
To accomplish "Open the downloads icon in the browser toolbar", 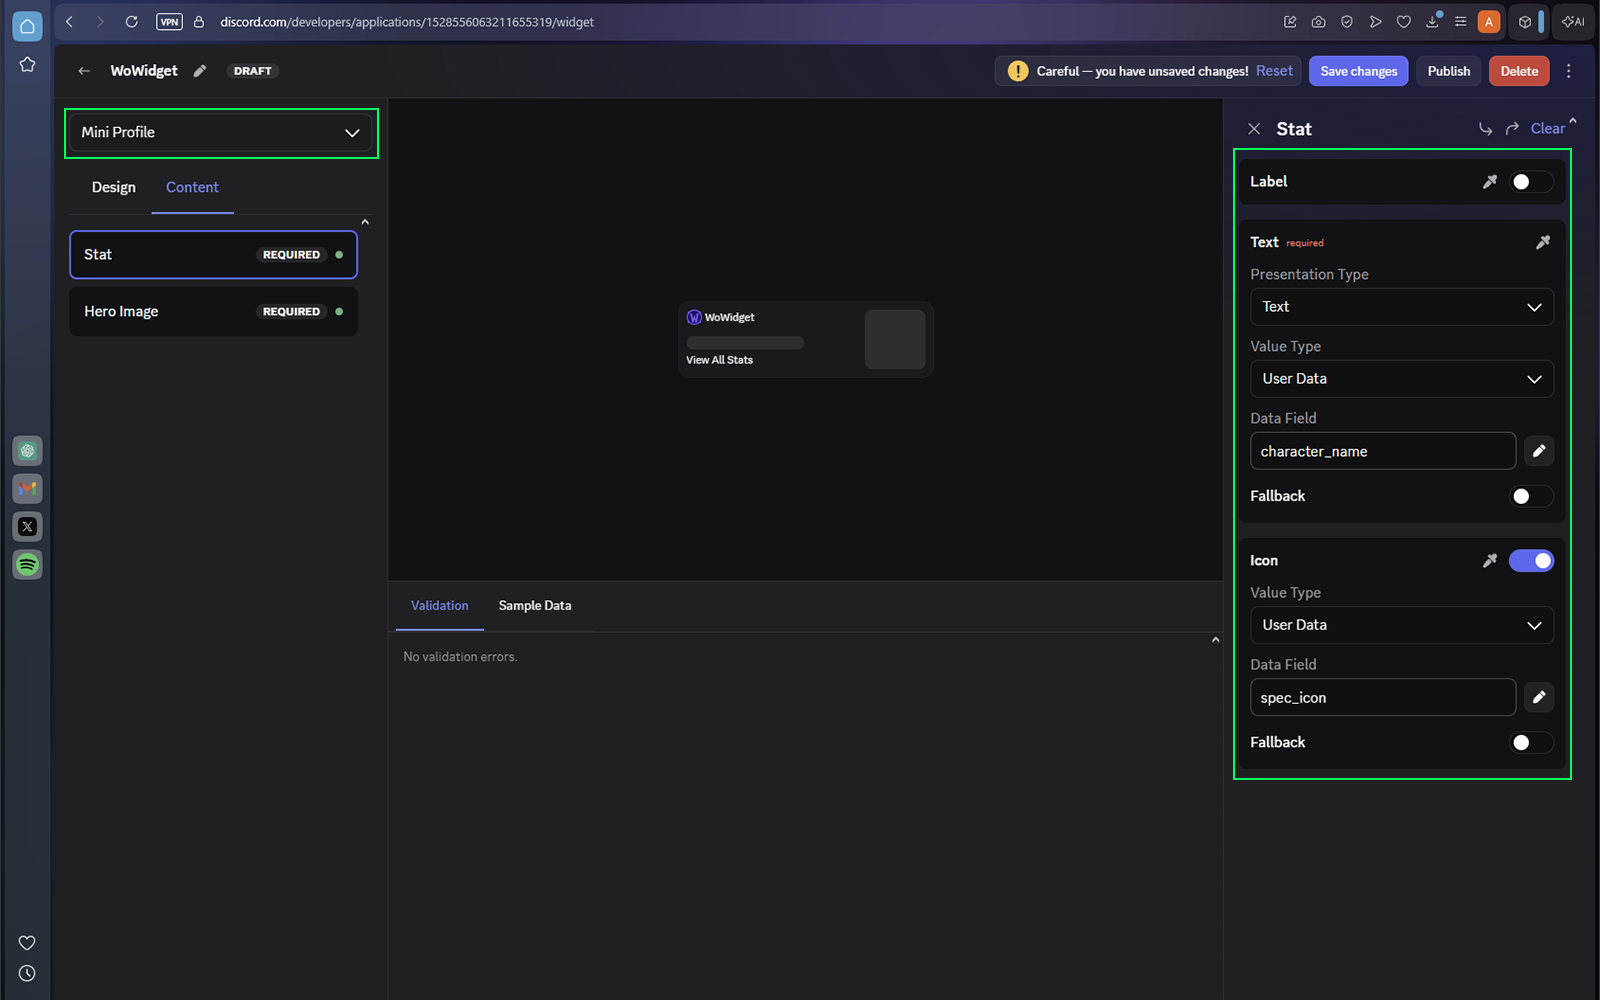I will tap(1432, 22).
